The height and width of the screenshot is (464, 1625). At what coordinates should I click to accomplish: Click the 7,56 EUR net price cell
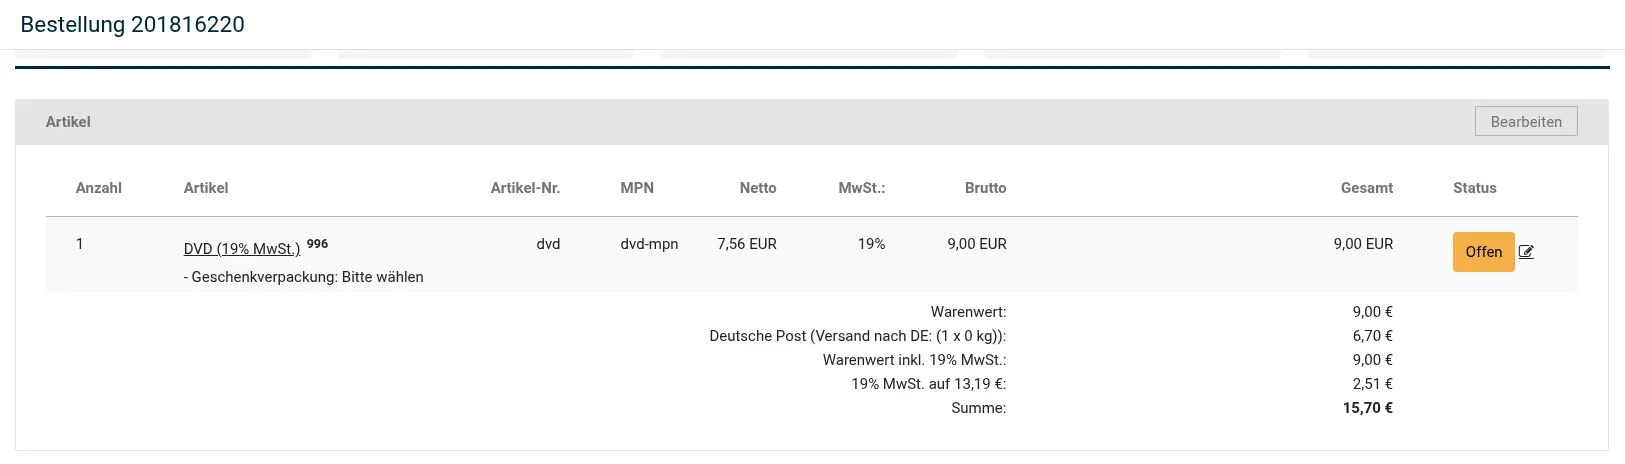coord(747,244)
